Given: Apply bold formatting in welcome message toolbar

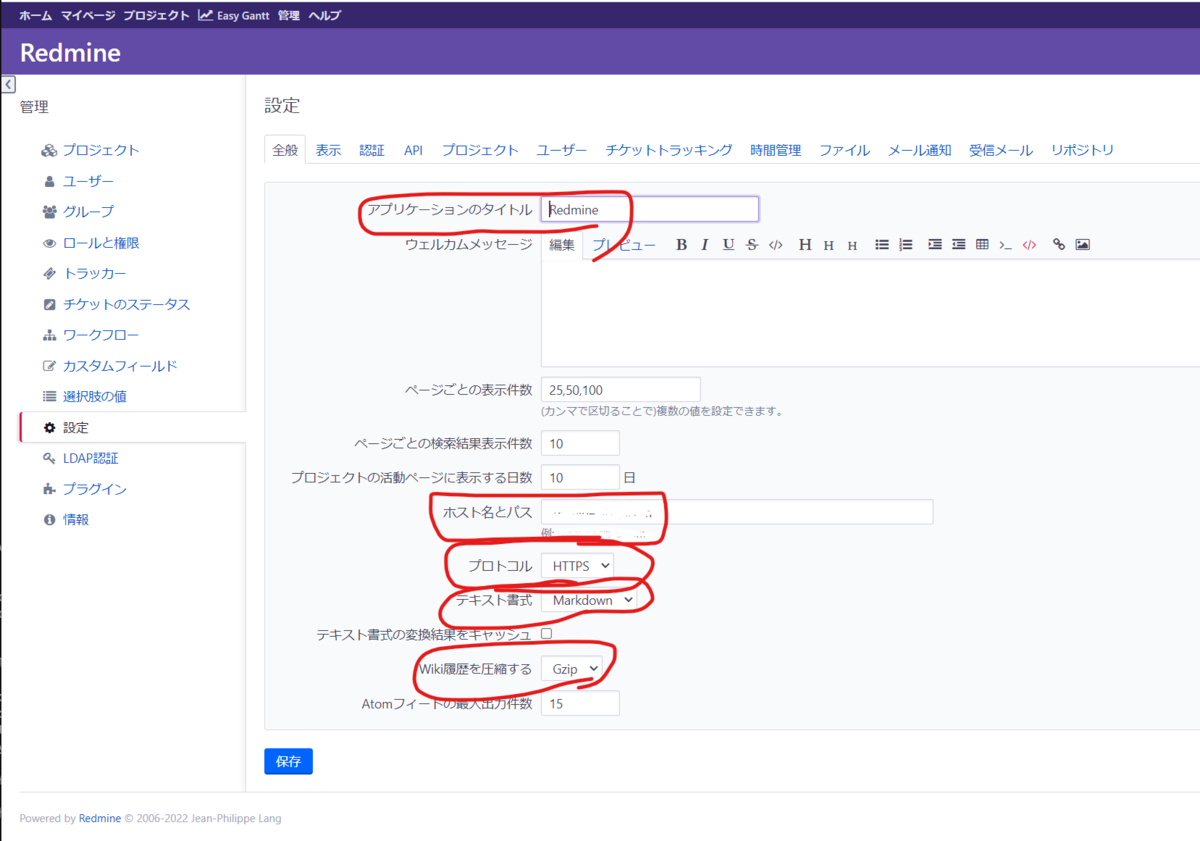Looking at the screenshot, I should click(x=681, y=245).
